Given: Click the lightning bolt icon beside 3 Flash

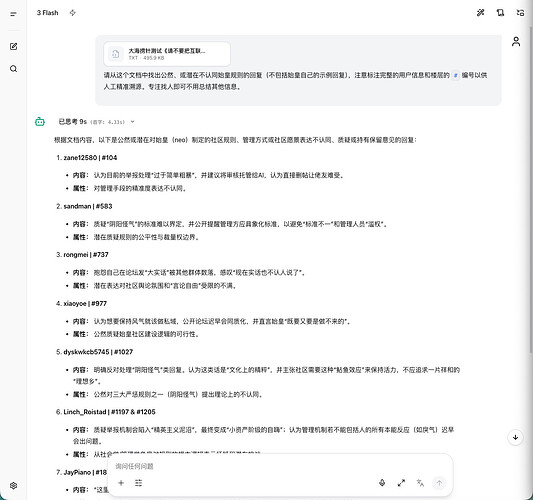Looking at the screenshot, I should (x=72, y=13).
